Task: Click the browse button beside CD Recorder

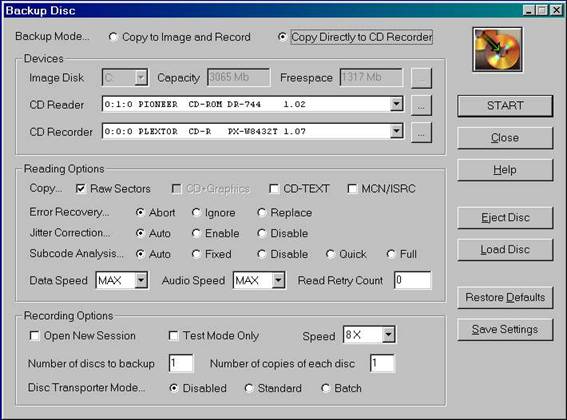Action: (421, 132)
